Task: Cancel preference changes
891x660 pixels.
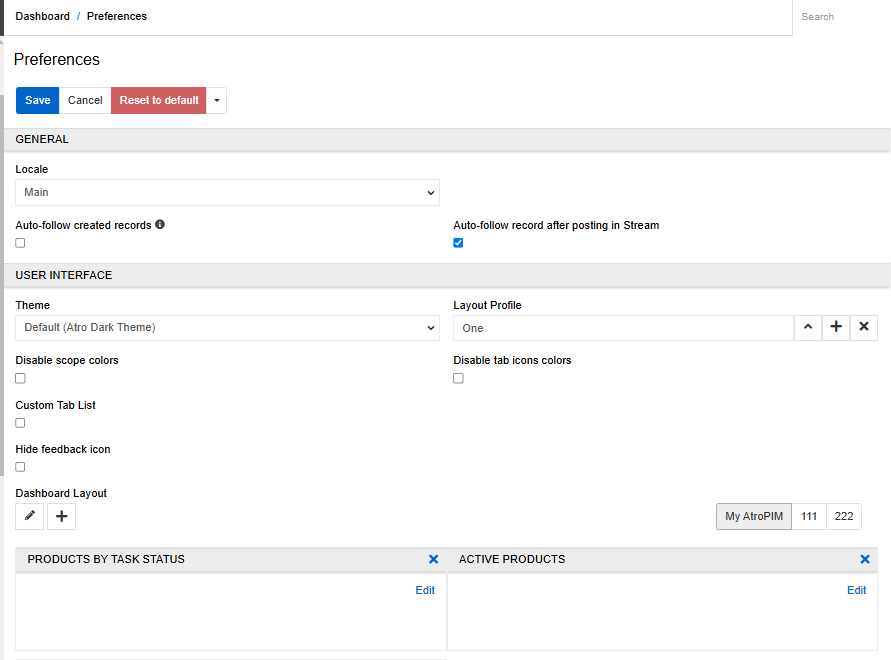Action: (85, 101)
